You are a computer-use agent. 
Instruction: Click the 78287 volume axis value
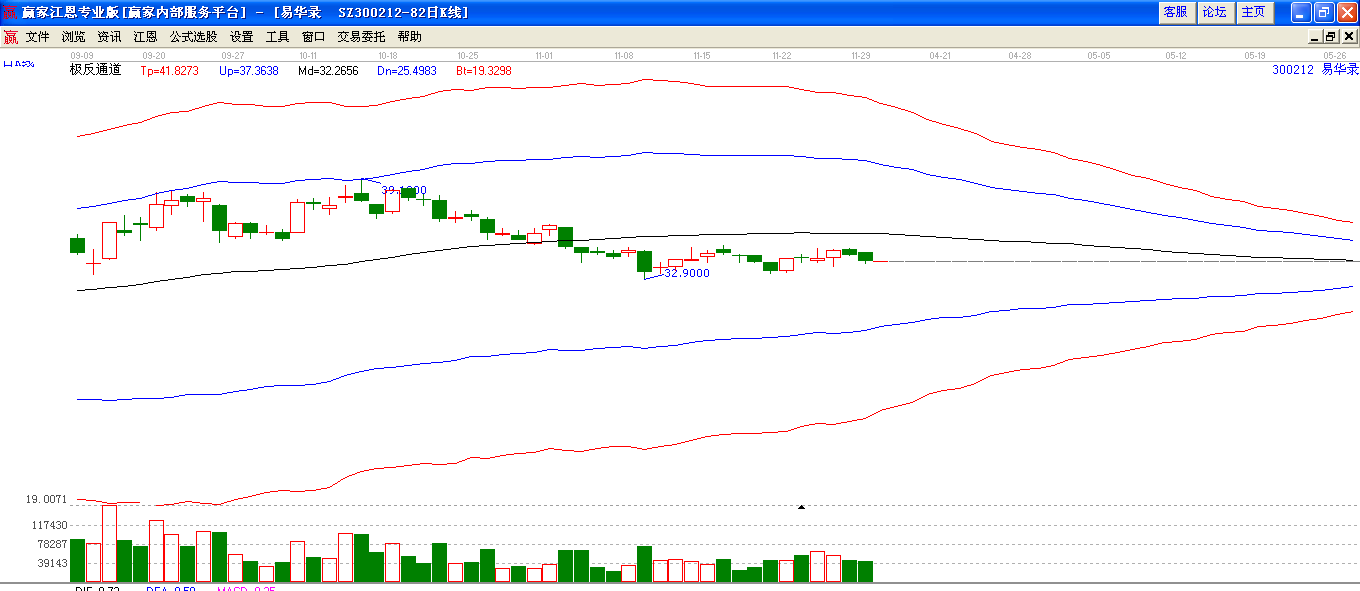52,544
